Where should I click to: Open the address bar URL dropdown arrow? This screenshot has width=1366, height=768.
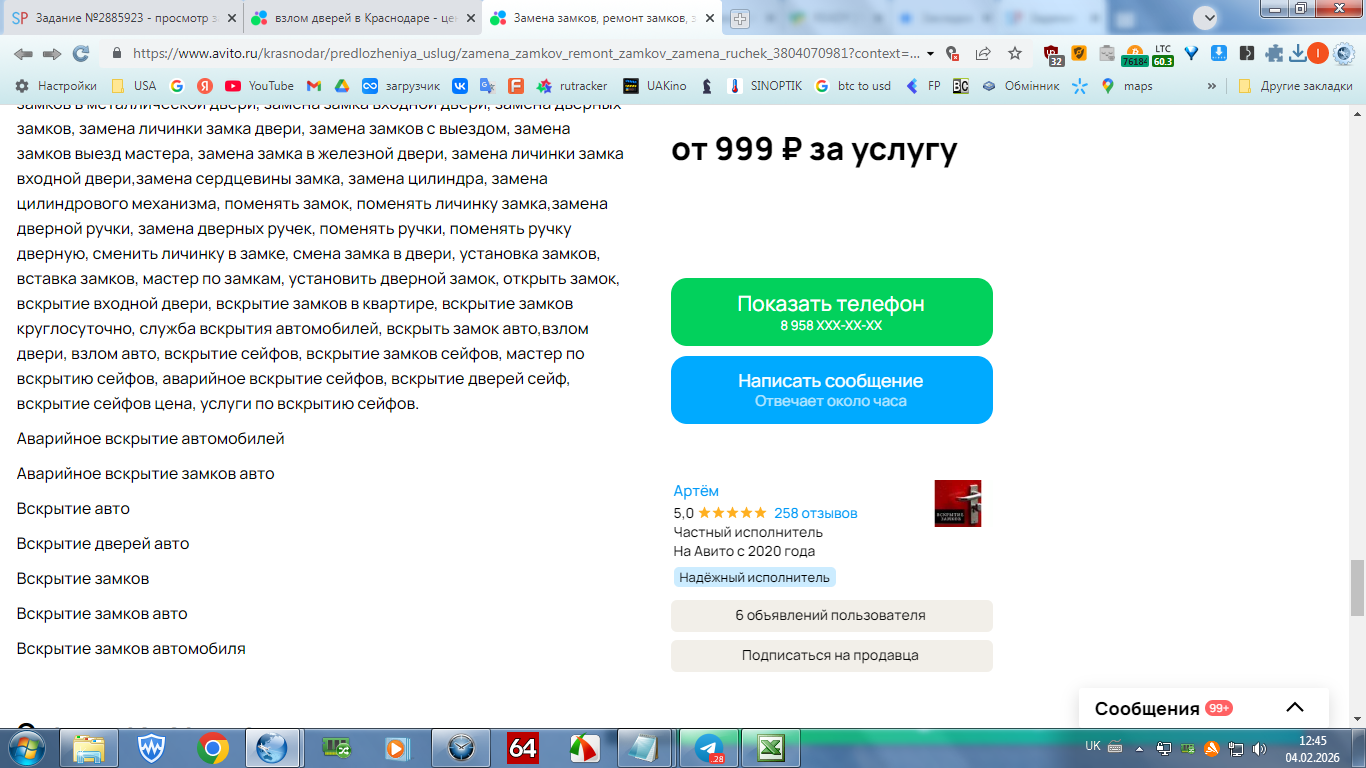point(931,54)
